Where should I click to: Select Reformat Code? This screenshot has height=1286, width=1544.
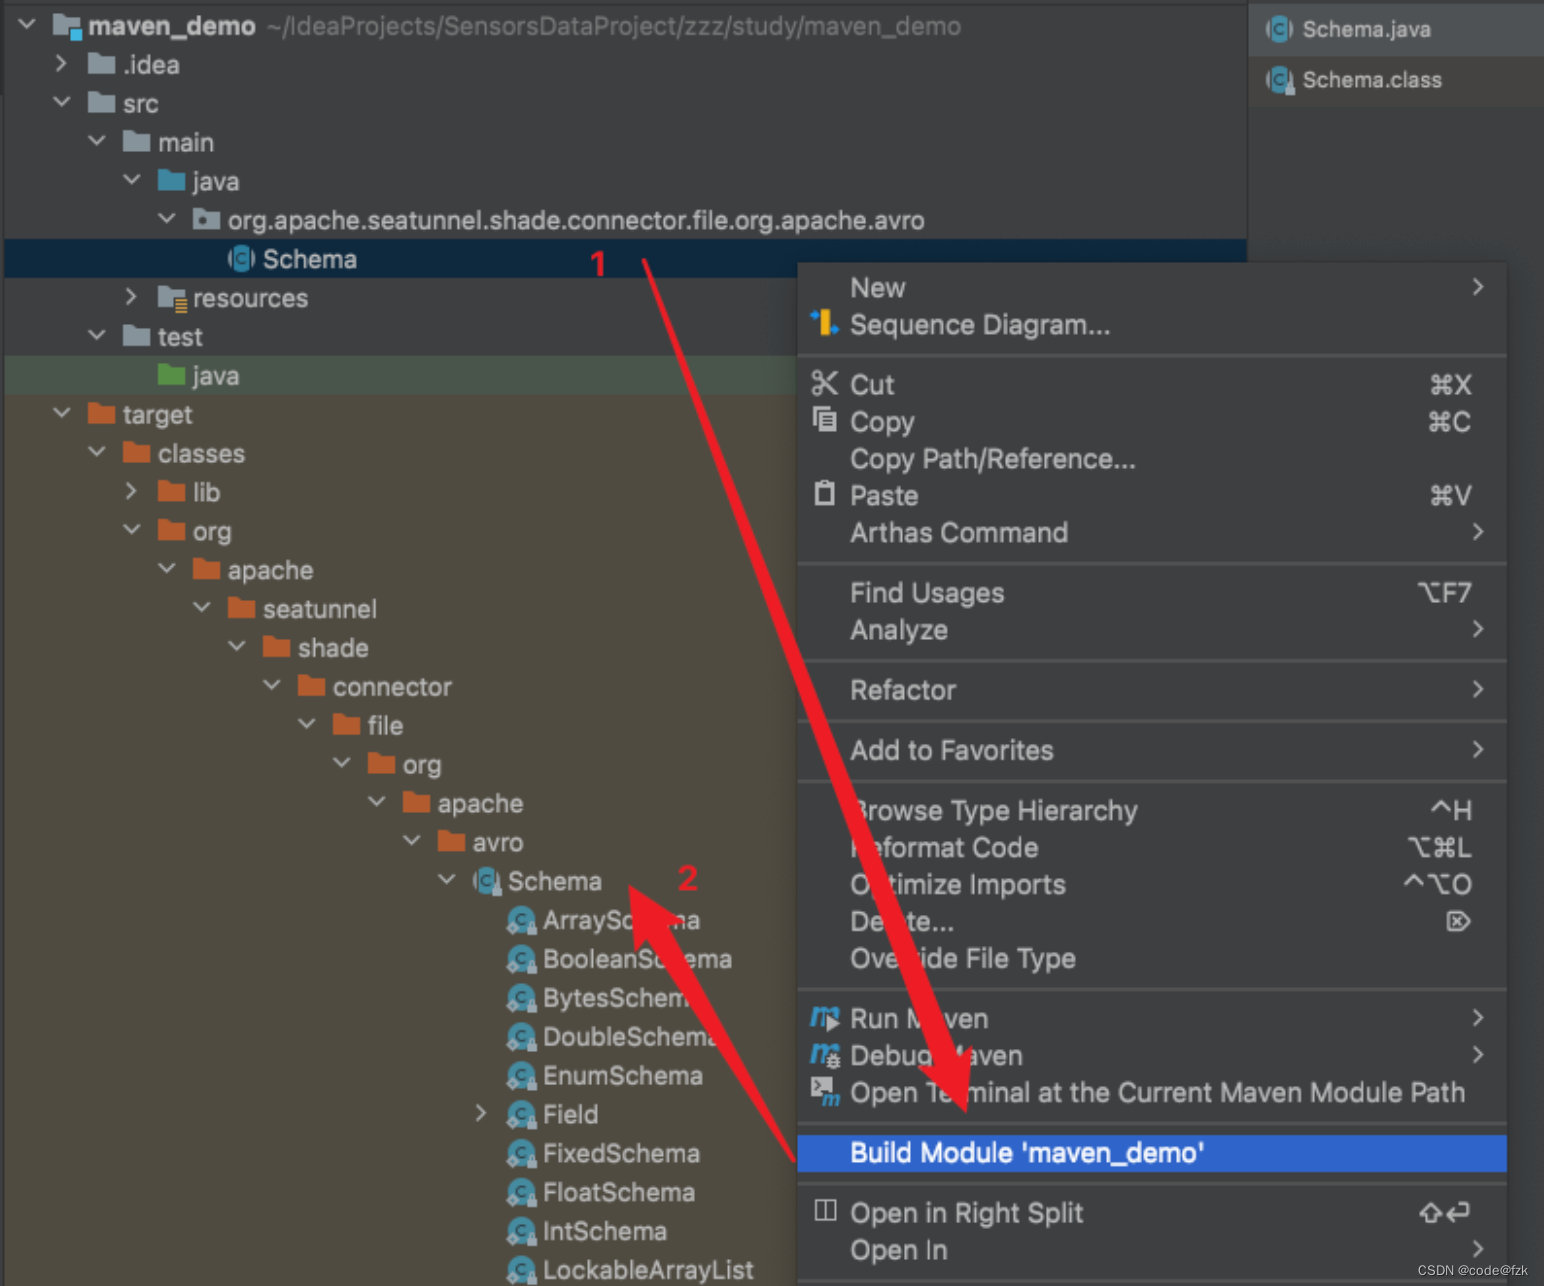1152,848
